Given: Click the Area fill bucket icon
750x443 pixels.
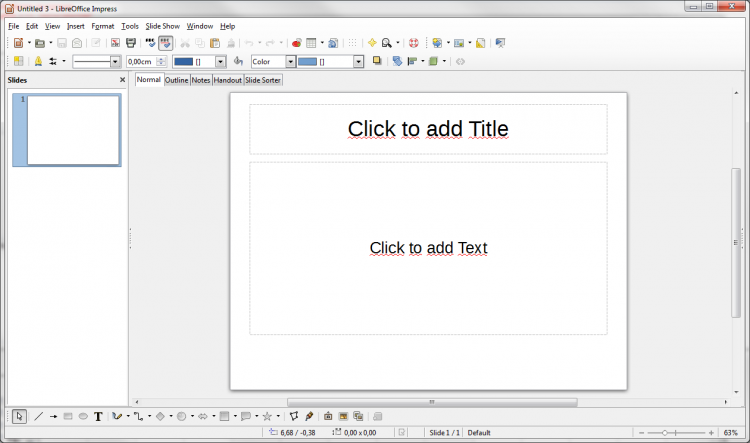Looking at the screenshot, I should pyautogui.click(x=238, y=61).
